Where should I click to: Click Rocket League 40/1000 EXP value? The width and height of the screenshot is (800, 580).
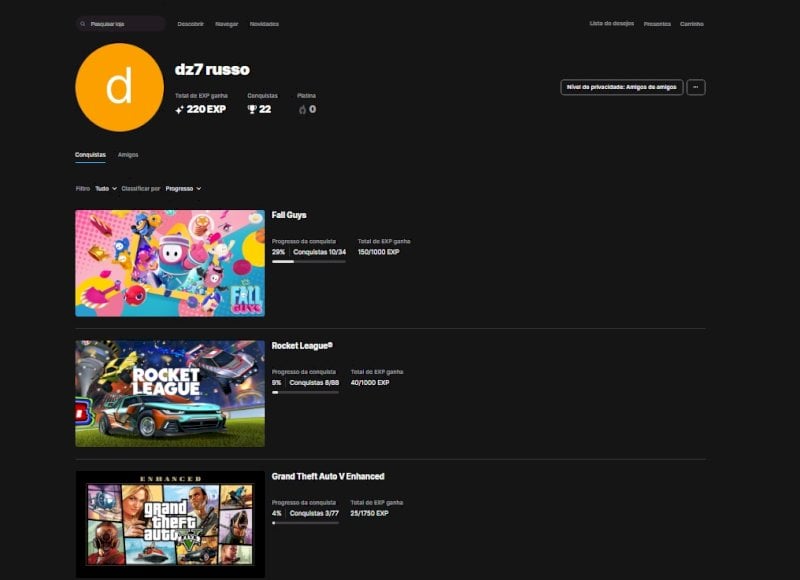370,383
